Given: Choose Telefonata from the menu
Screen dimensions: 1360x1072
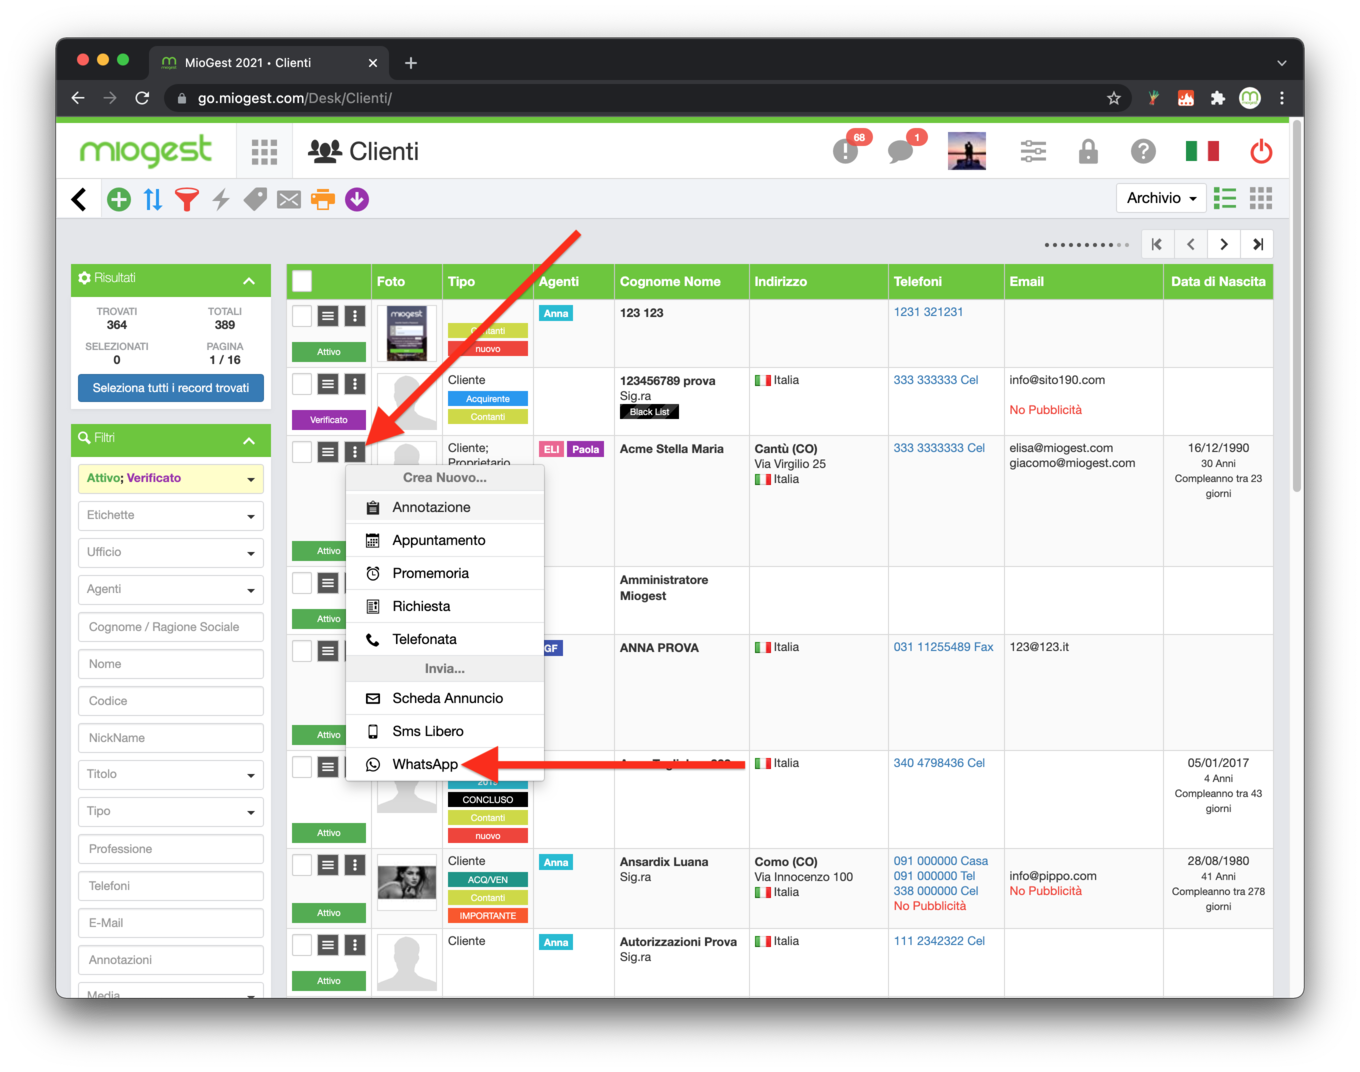Looking at the screenshot, I should coord(445,639).
